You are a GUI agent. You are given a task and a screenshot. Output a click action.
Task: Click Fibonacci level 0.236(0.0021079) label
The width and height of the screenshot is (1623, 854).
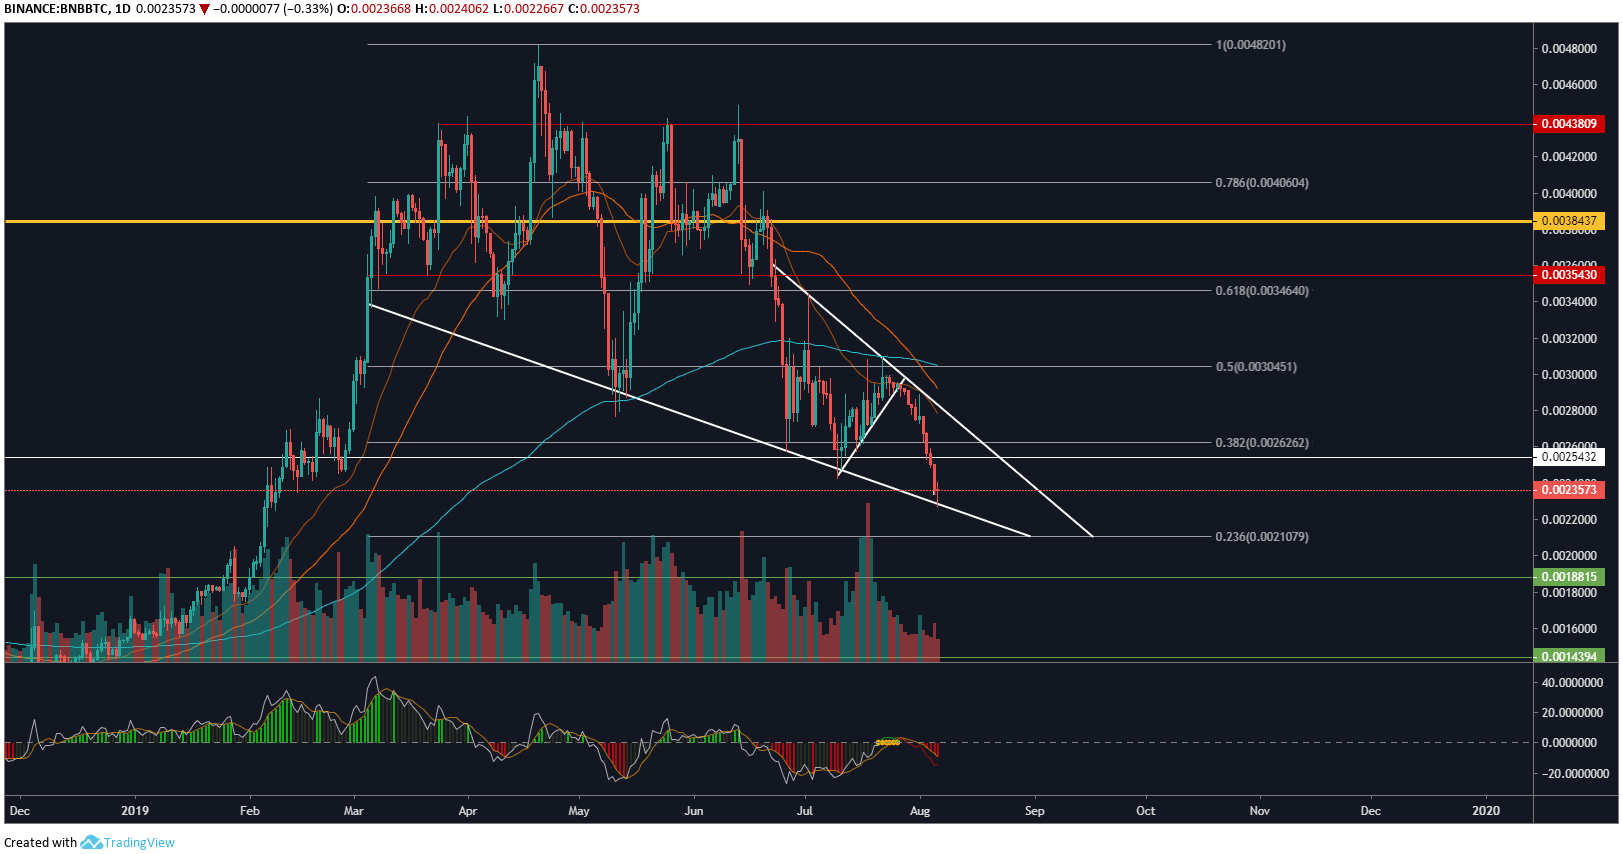click(x=1261, y=537)
